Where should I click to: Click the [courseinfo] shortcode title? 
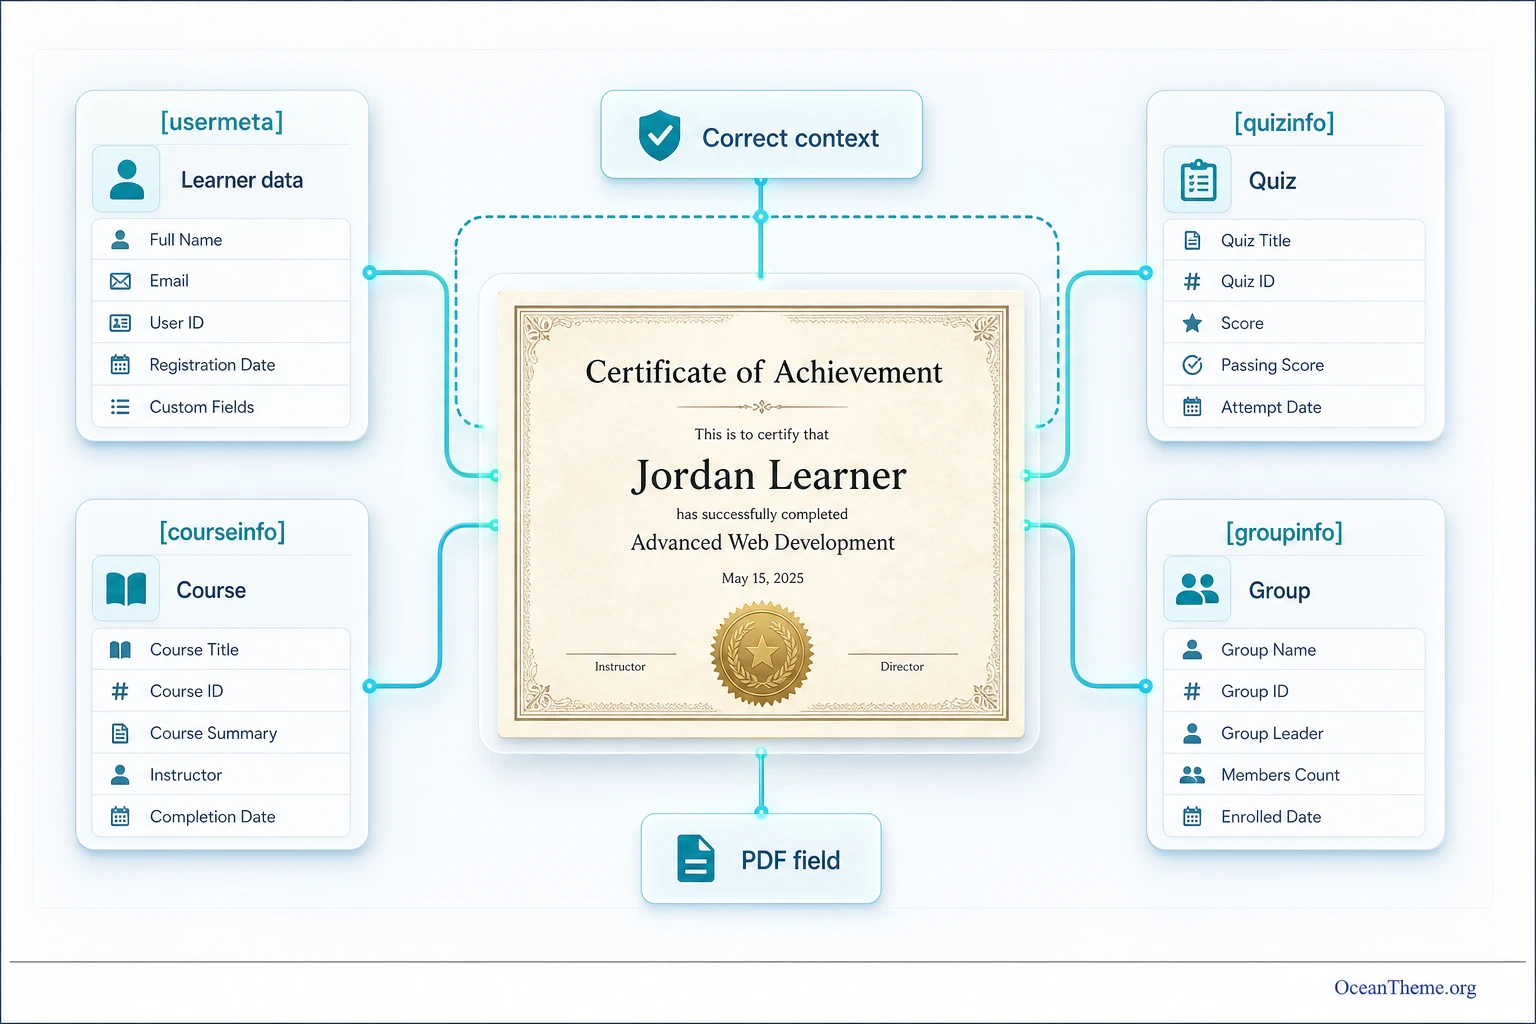[222, 532]
